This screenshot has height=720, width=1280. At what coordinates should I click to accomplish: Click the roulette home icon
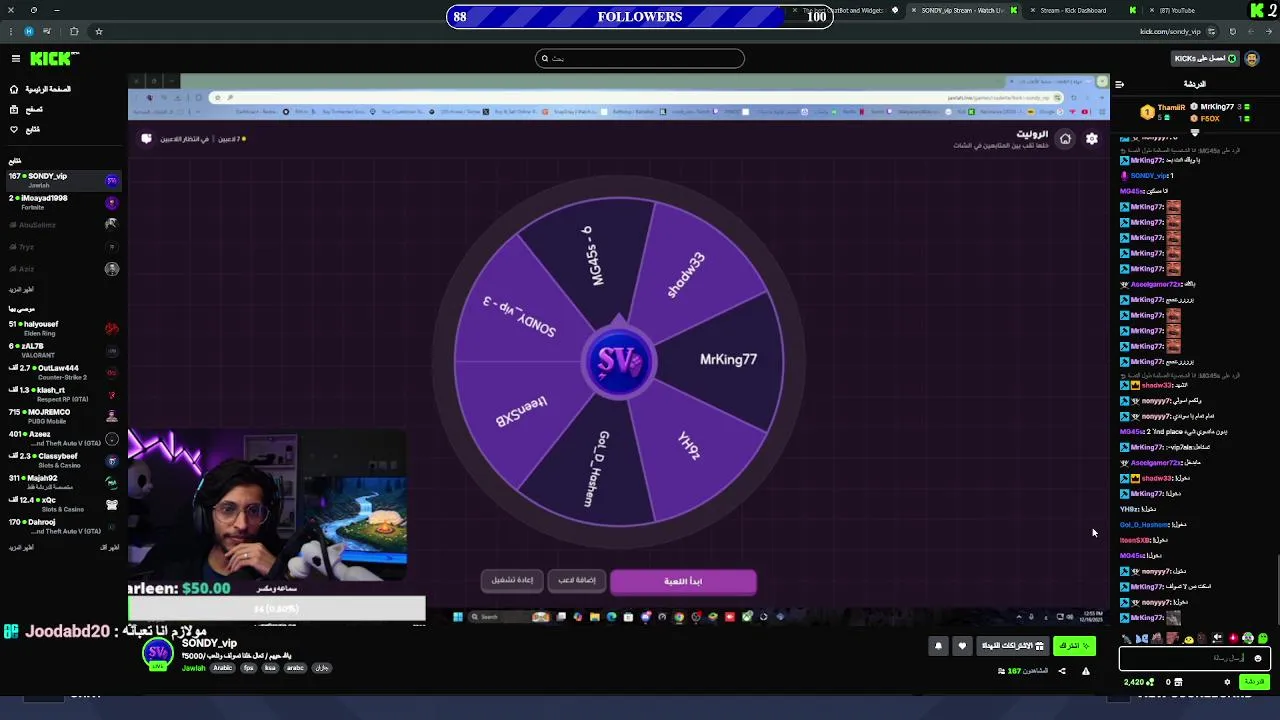1065,139
